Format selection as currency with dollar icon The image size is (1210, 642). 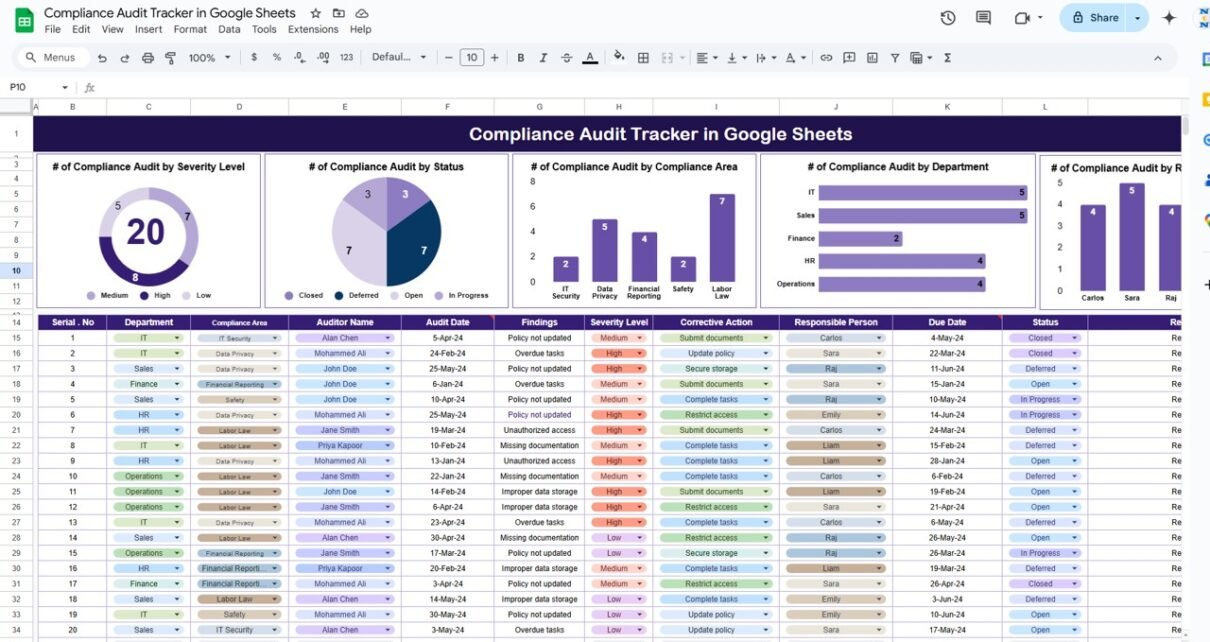pos(253,58)
